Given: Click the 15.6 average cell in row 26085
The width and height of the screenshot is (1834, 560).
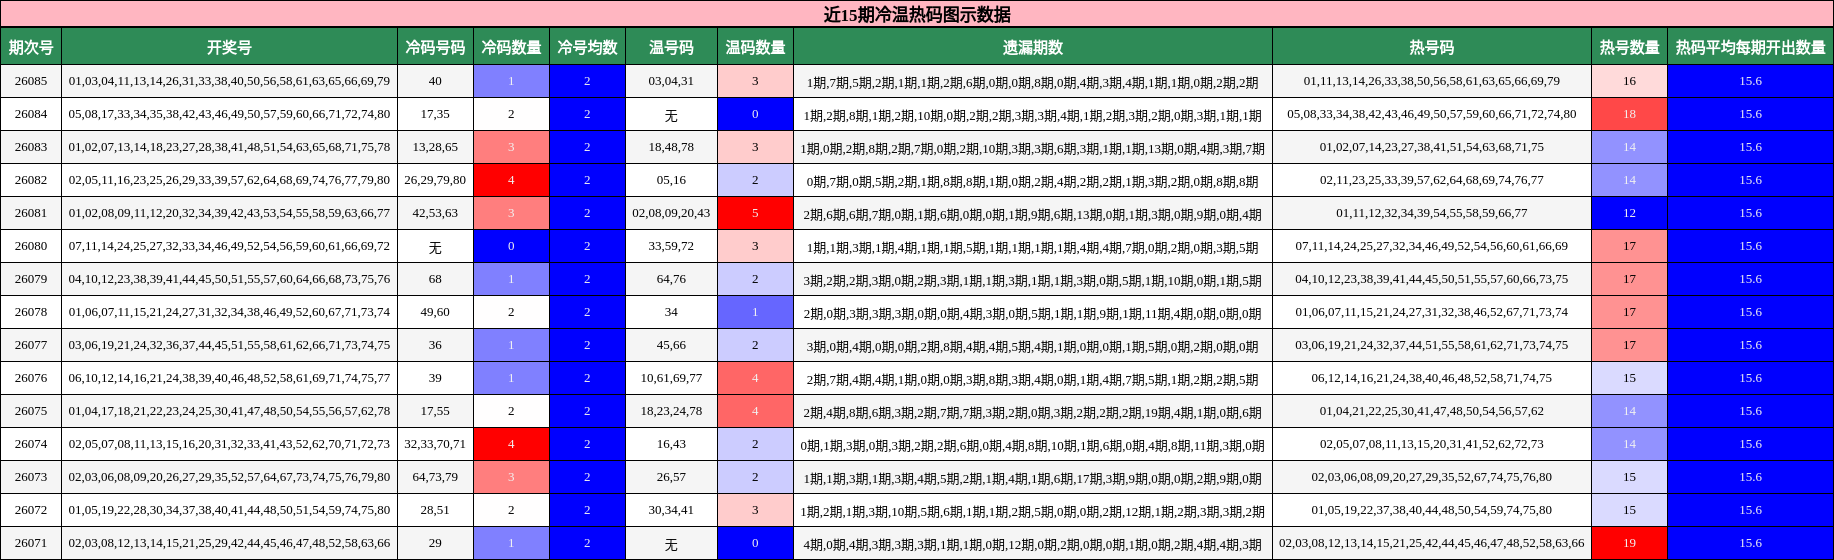Looking at the screenshot, I should [x=1750, y=81].
